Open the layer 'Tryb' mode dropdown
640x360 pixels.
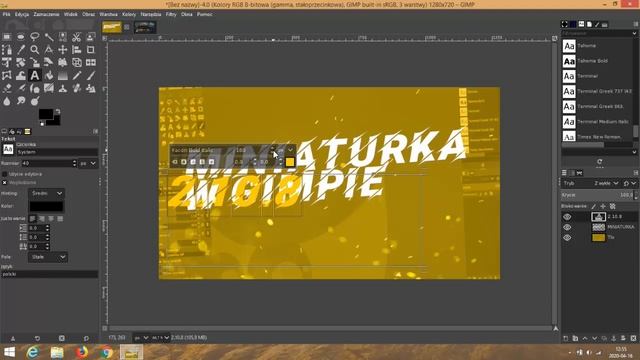(606, 183)
